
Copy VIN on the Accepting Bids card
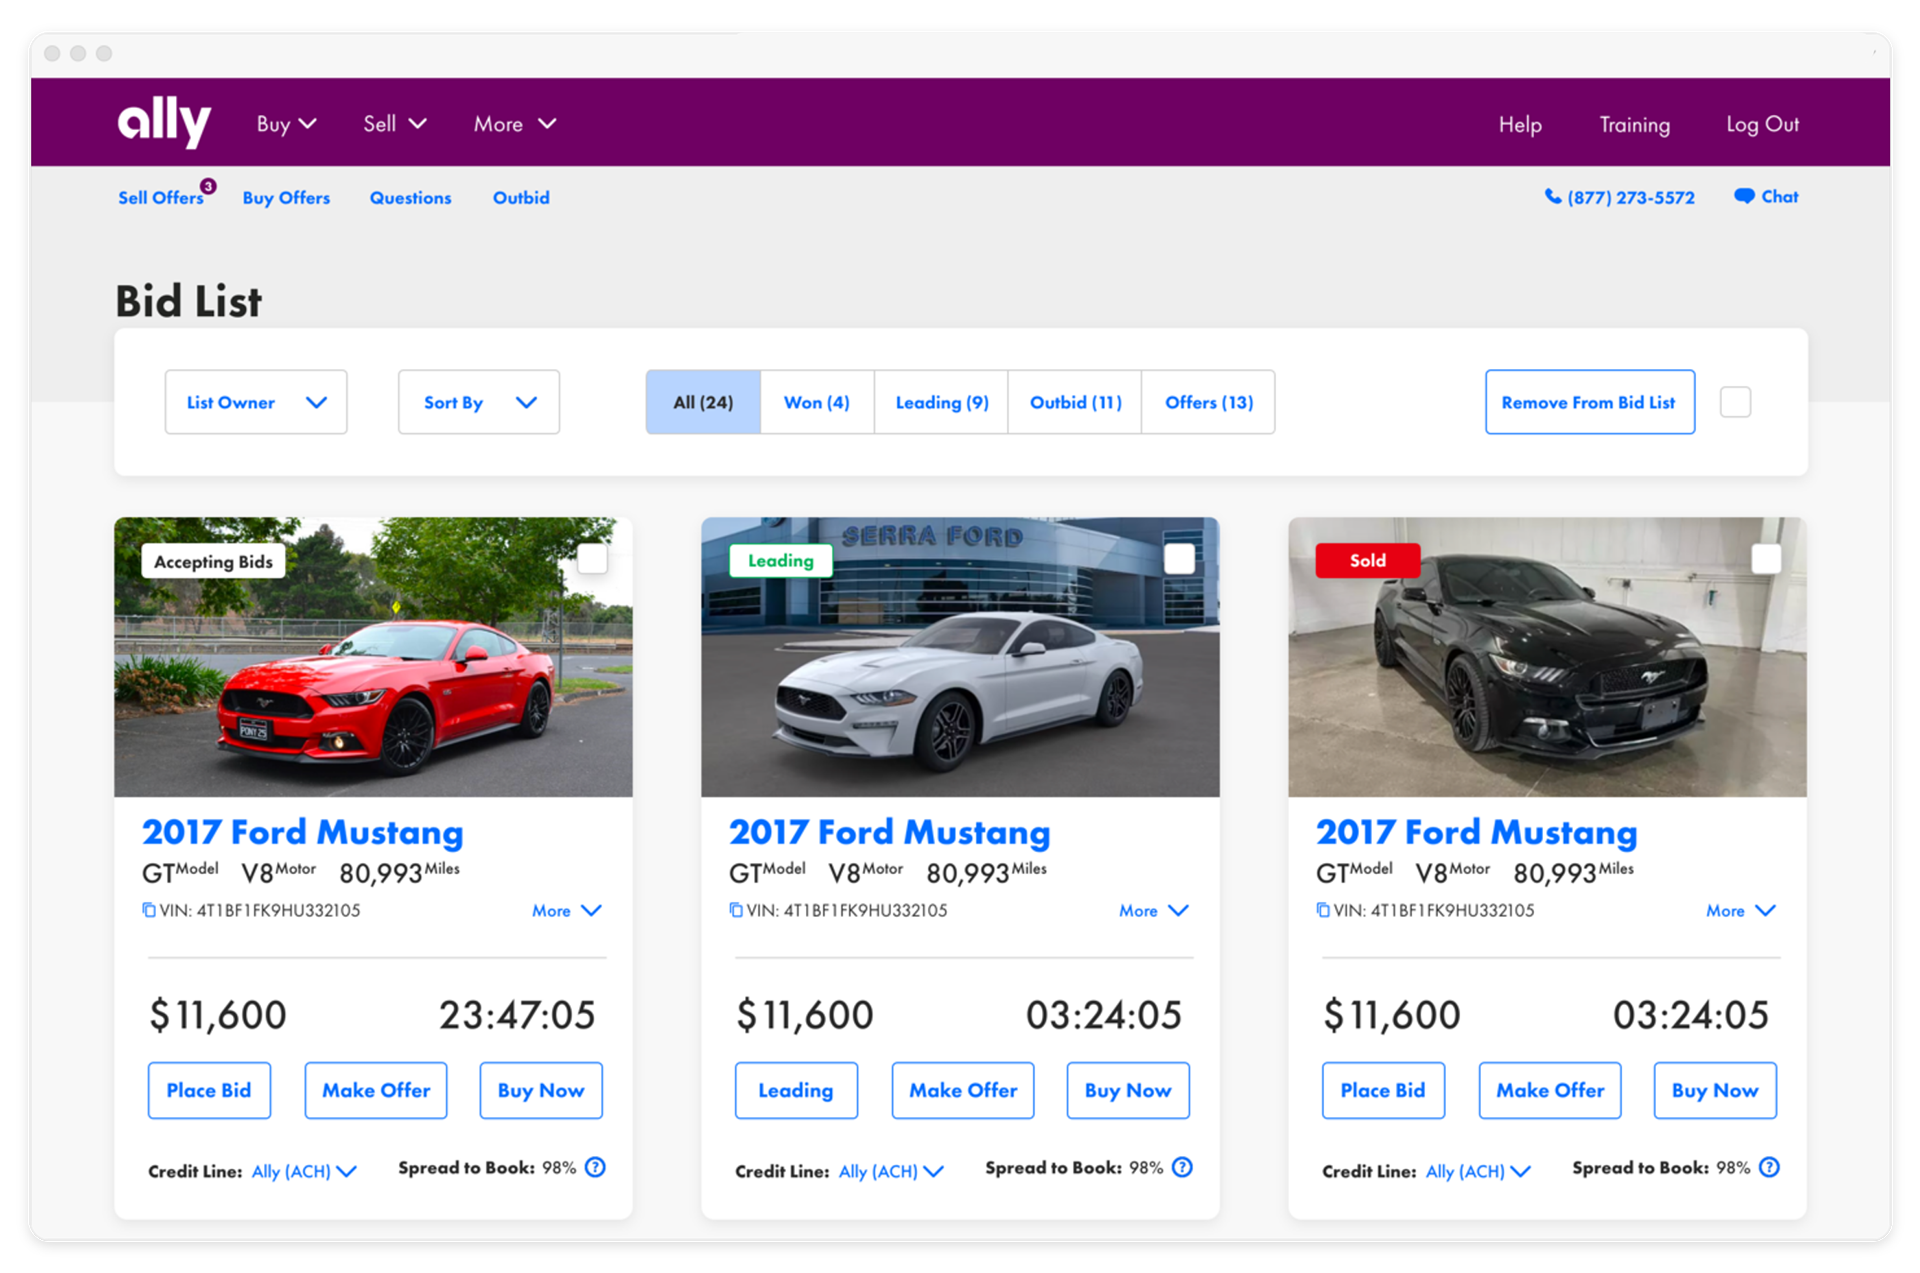149,910
